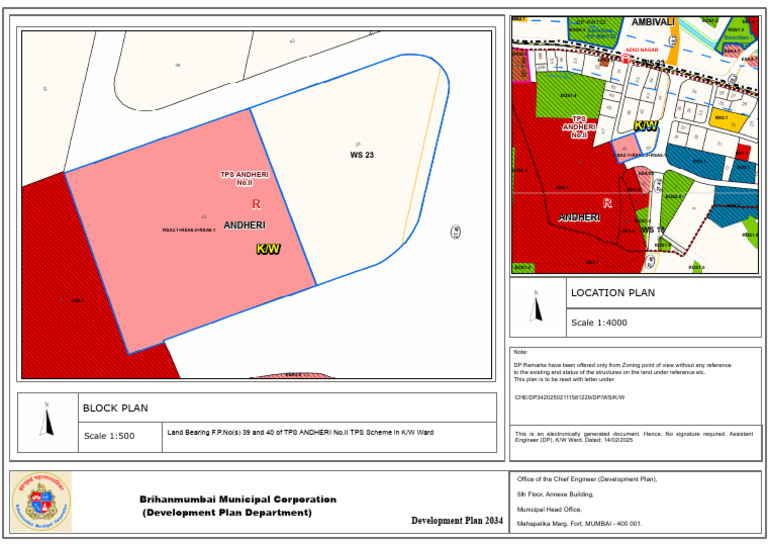Click the 'Note:' heading
Screen dimensions: 768x544
coord(520,352)
